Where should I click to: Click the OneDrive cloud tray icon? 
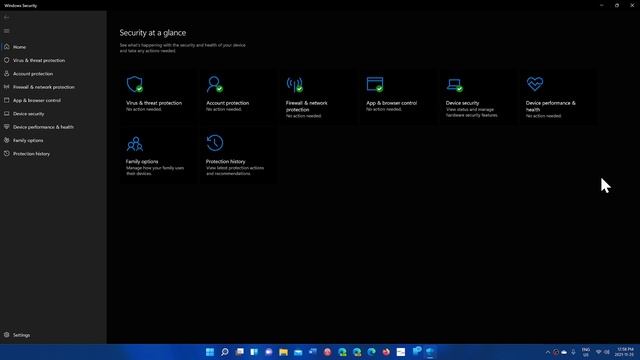[564, 352]
